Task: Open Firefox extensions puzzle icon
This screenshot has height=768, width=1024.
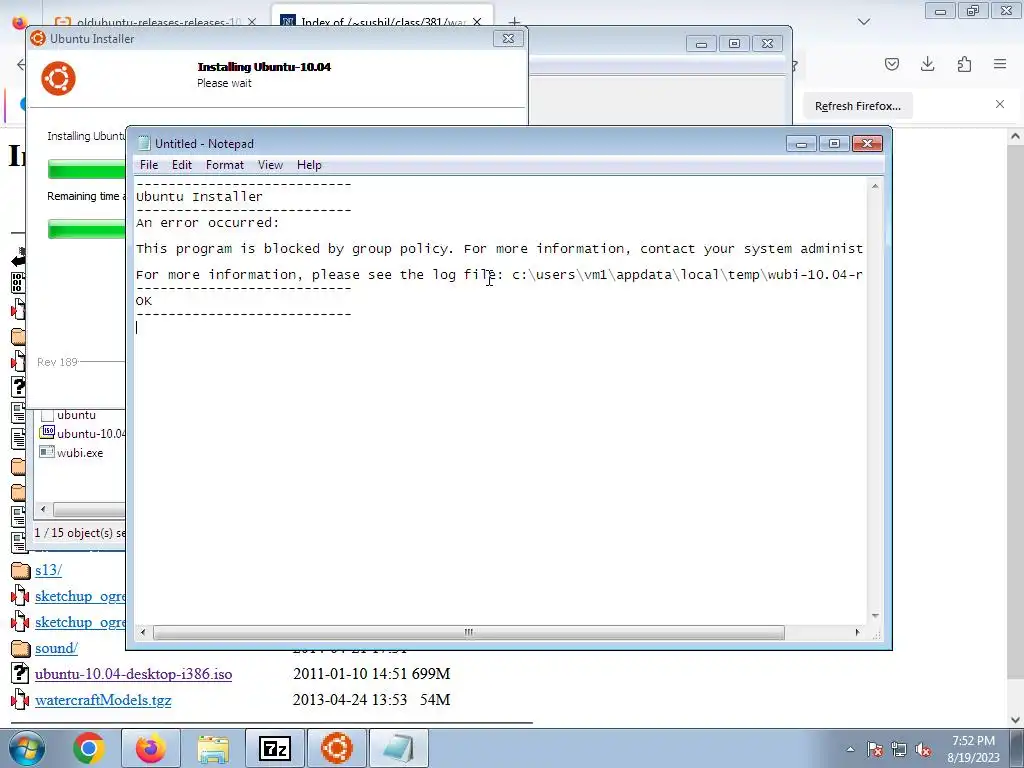Action: pos(964,64)
